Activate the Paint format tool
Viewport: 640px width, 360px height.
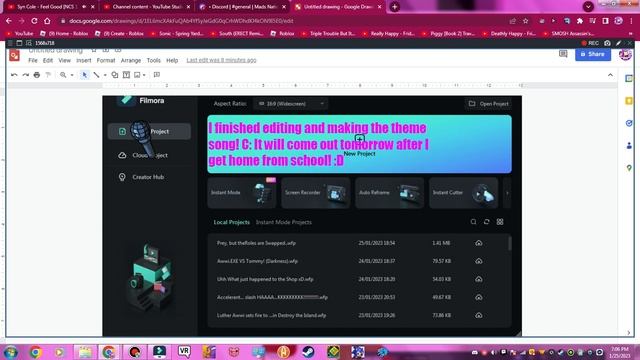(x=48, y=75)
